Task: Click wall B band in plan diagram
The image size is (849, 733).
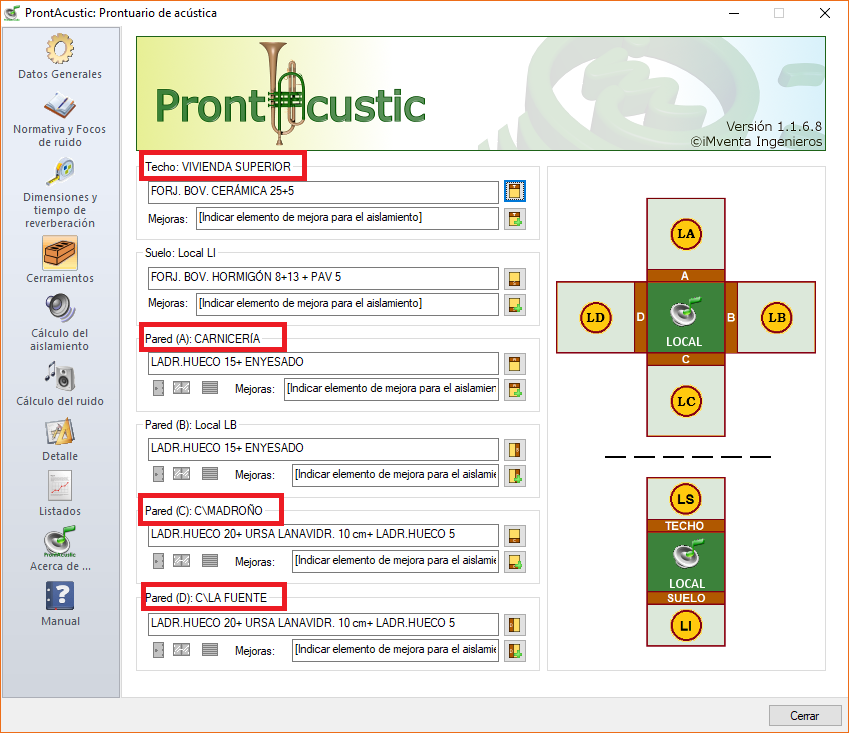Action: pos(731,317)
